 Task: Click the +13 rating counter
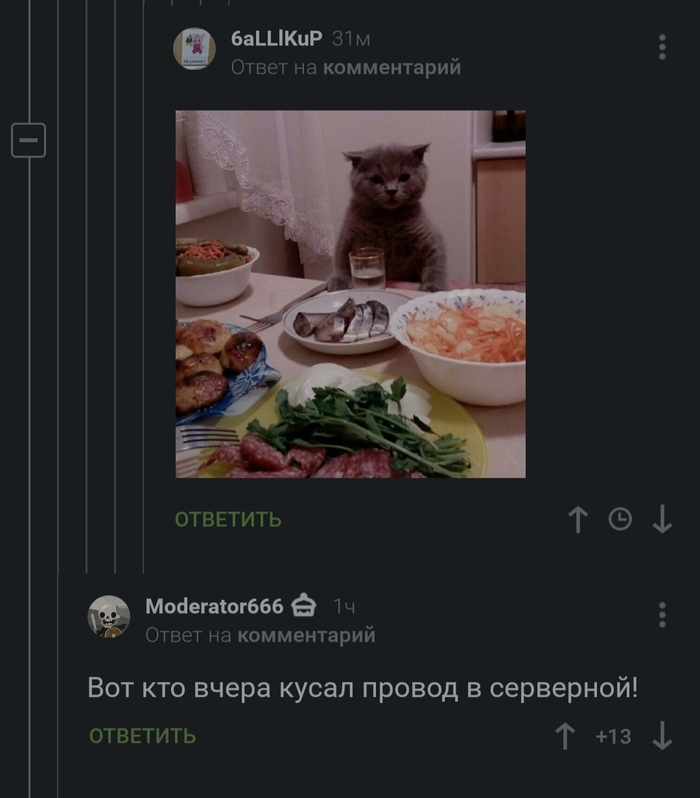point(613,736)
